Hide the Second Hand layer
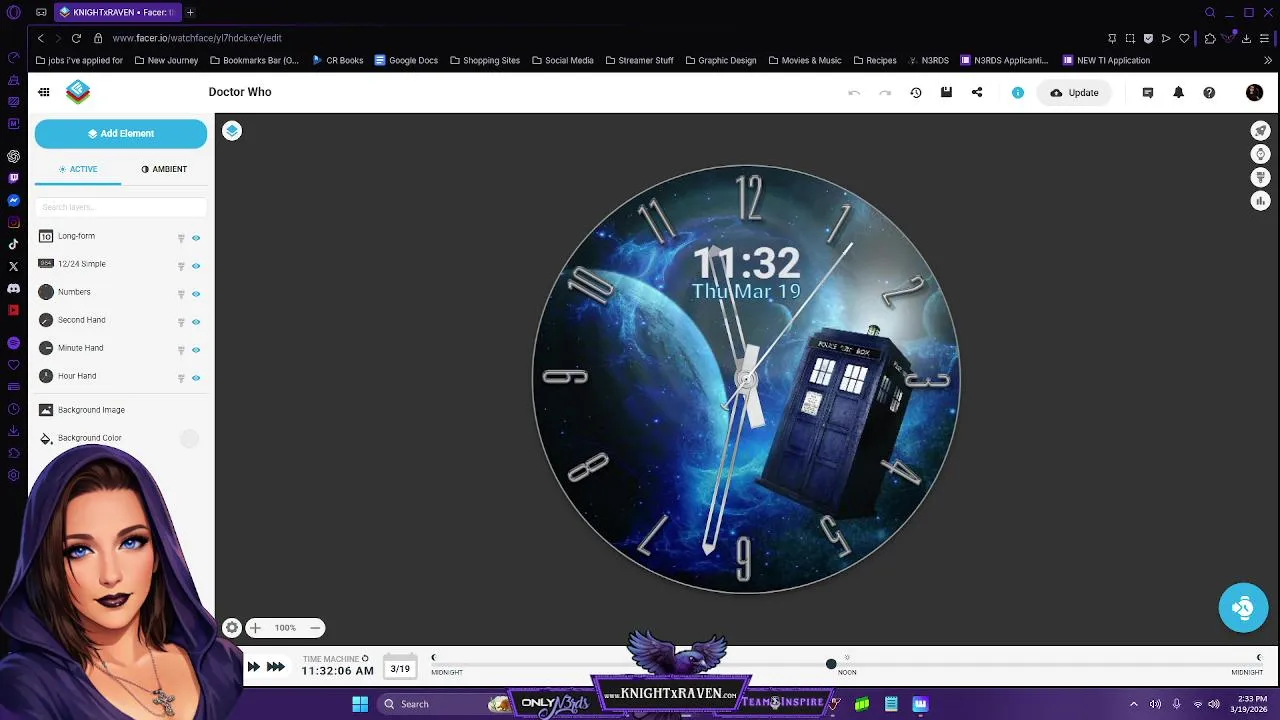The image size is (1280, 720). (196, 322)
